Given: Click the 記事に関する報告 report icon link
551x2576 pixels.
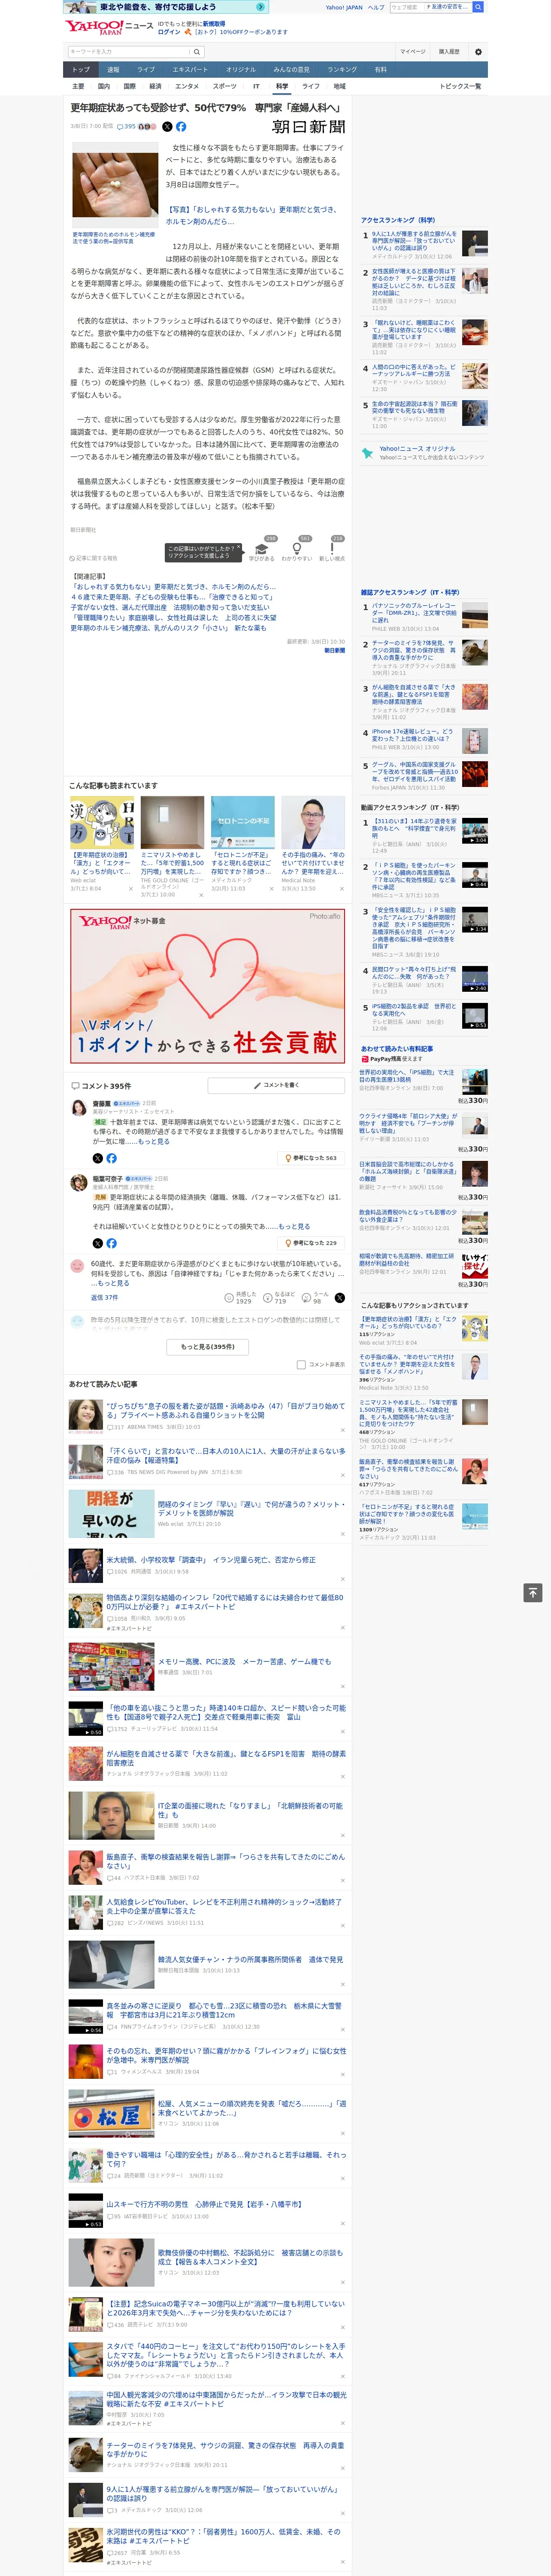Looking at the screenshot, I should click(x=93, y=558).
